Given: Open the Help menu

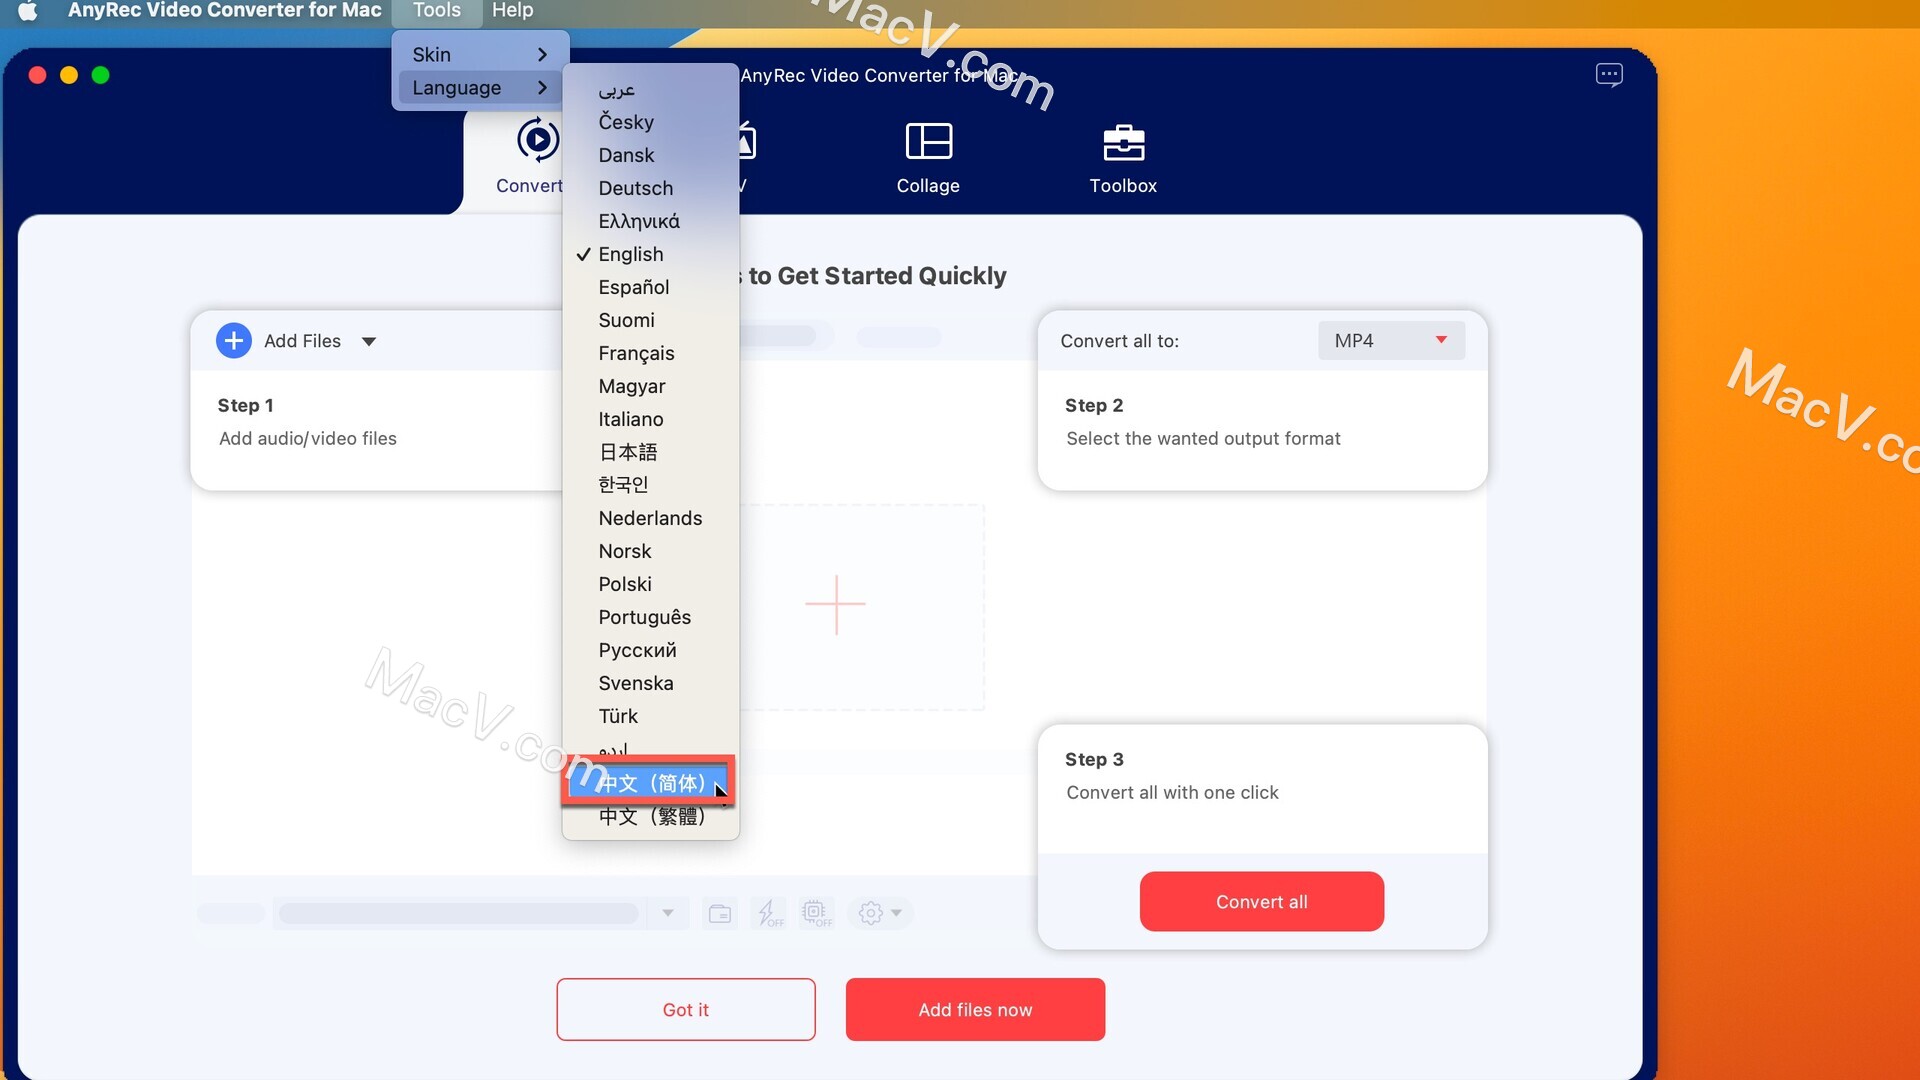Looking at the screenshot, I should click(513, 11).
